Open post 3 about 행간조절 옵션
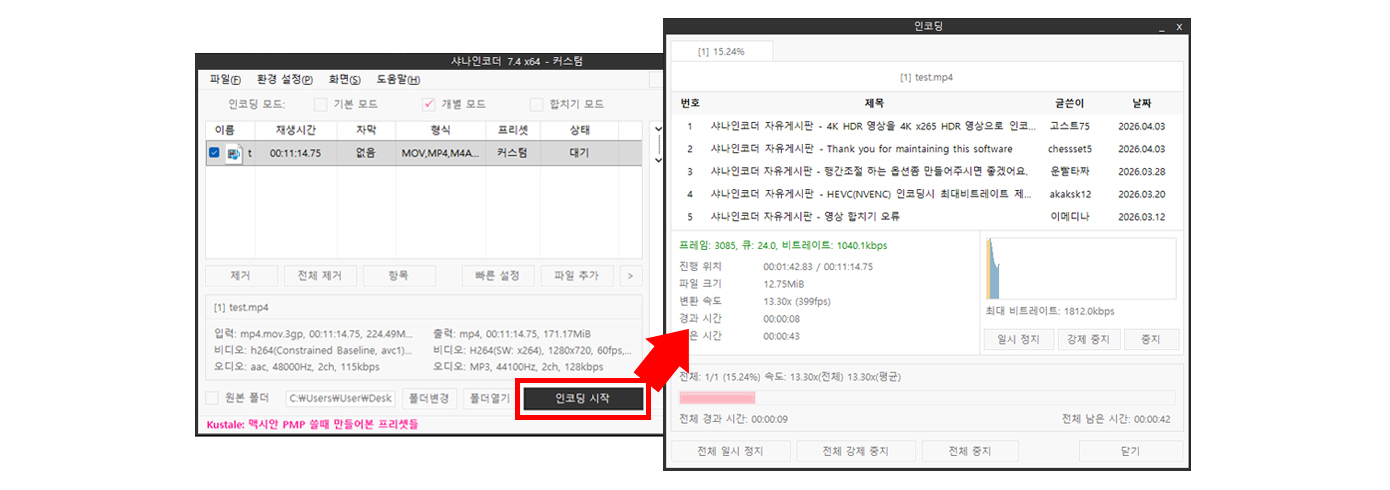 tap(869, 171)
